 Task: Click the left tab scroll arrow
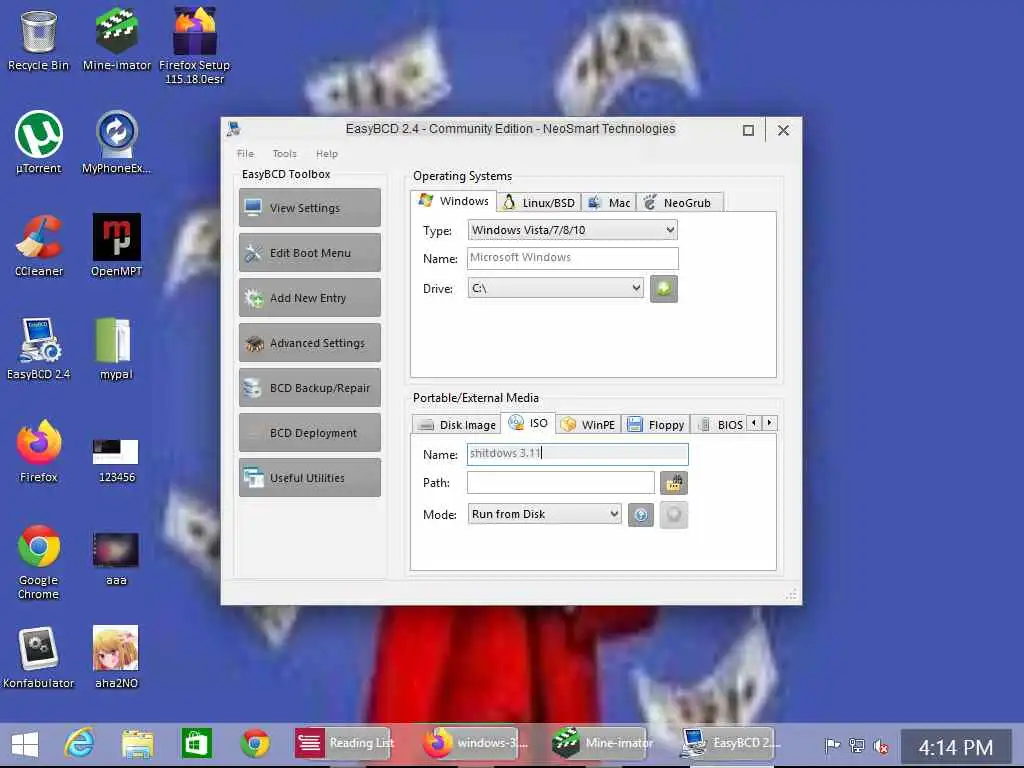[x=754, y=423]
